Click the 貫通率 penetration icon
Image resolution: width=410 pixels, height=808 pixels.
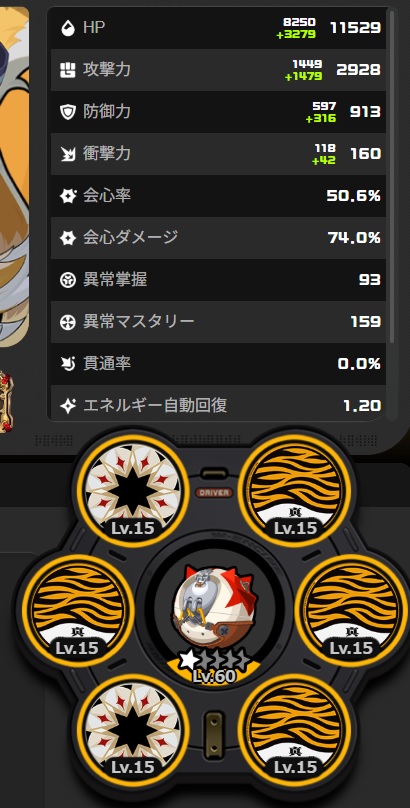[x=67, y=364]
